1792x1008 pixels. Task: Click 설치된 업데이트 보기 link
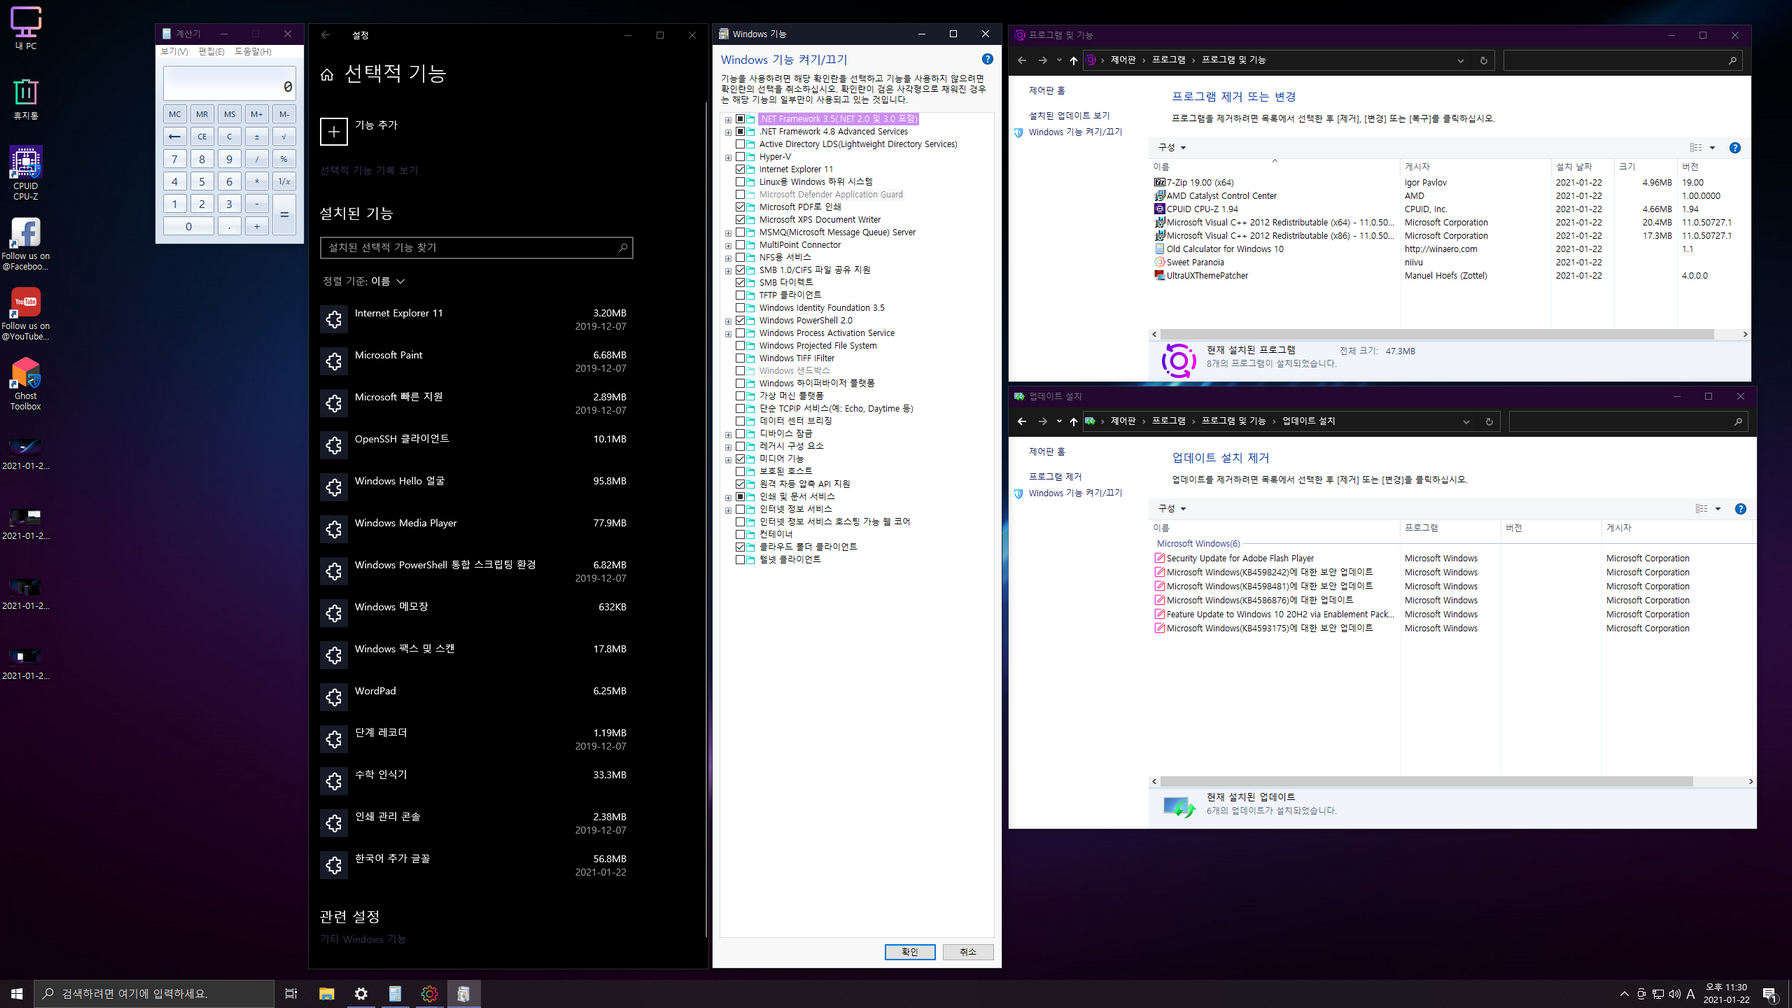[x=1069, y=116]
